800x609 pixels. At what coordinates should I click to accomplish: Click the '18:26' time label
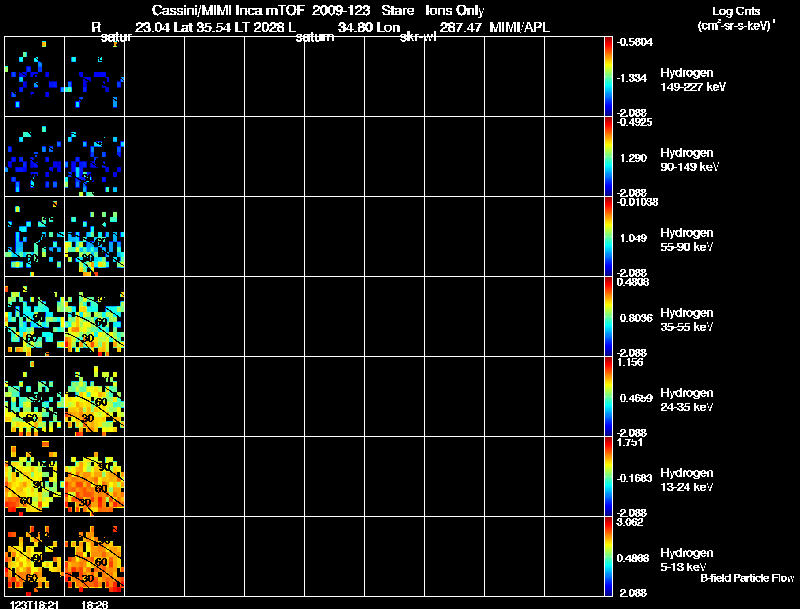(x=94, y=604)
